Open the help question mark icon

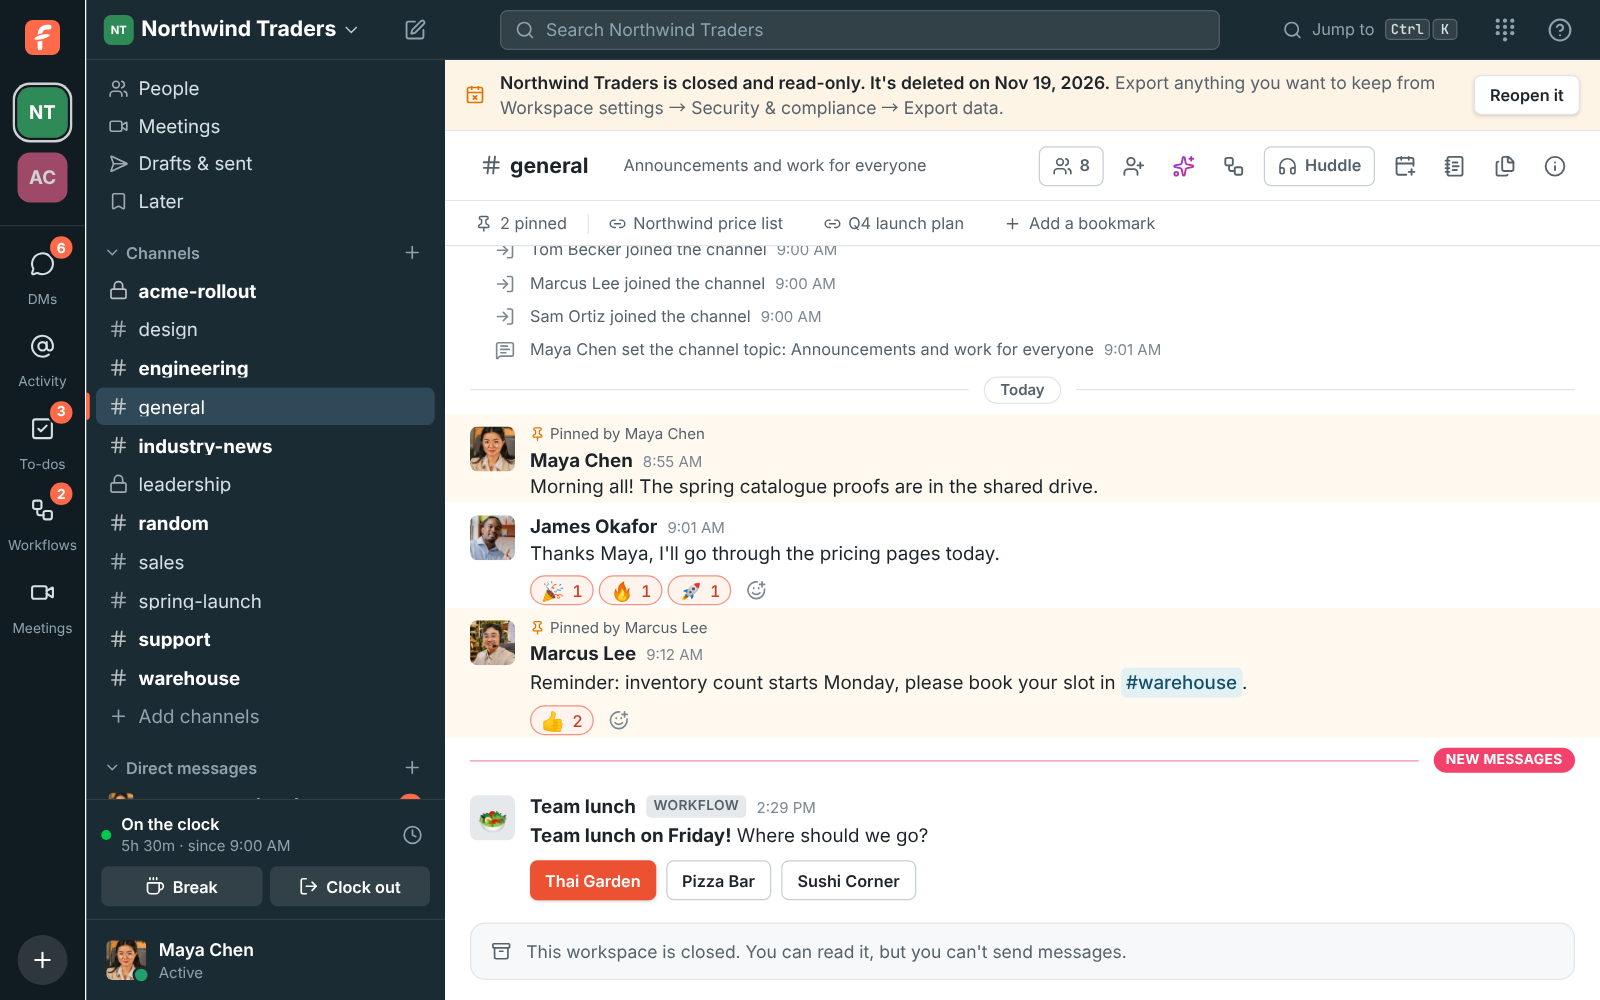(x=1559, y=30)
